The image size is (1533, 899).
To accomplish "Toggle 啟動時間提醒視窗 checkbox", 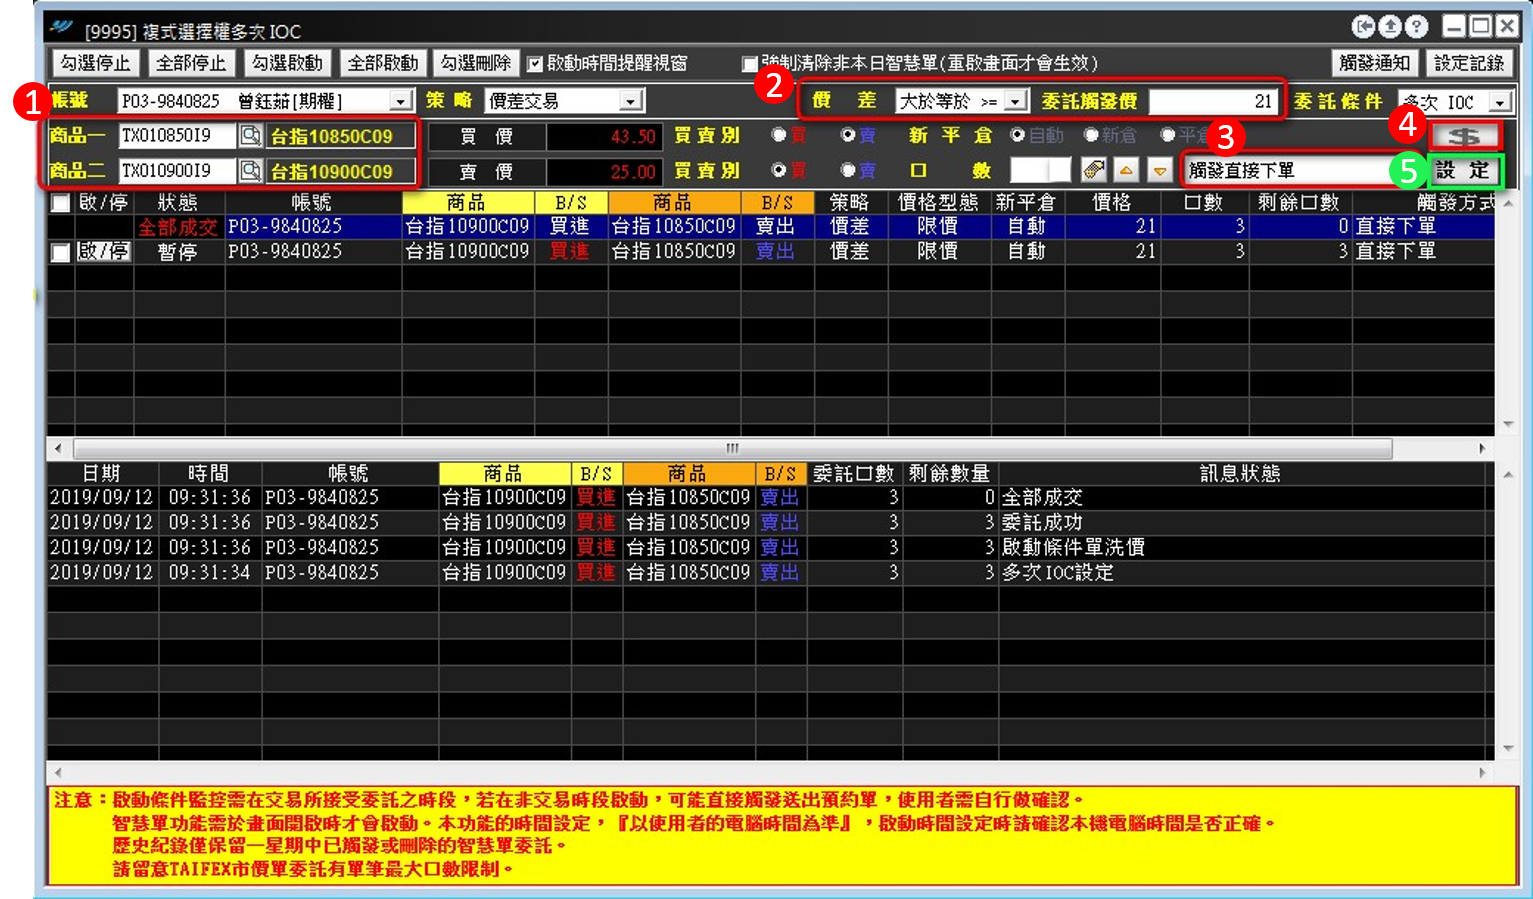I will (535, 64).
